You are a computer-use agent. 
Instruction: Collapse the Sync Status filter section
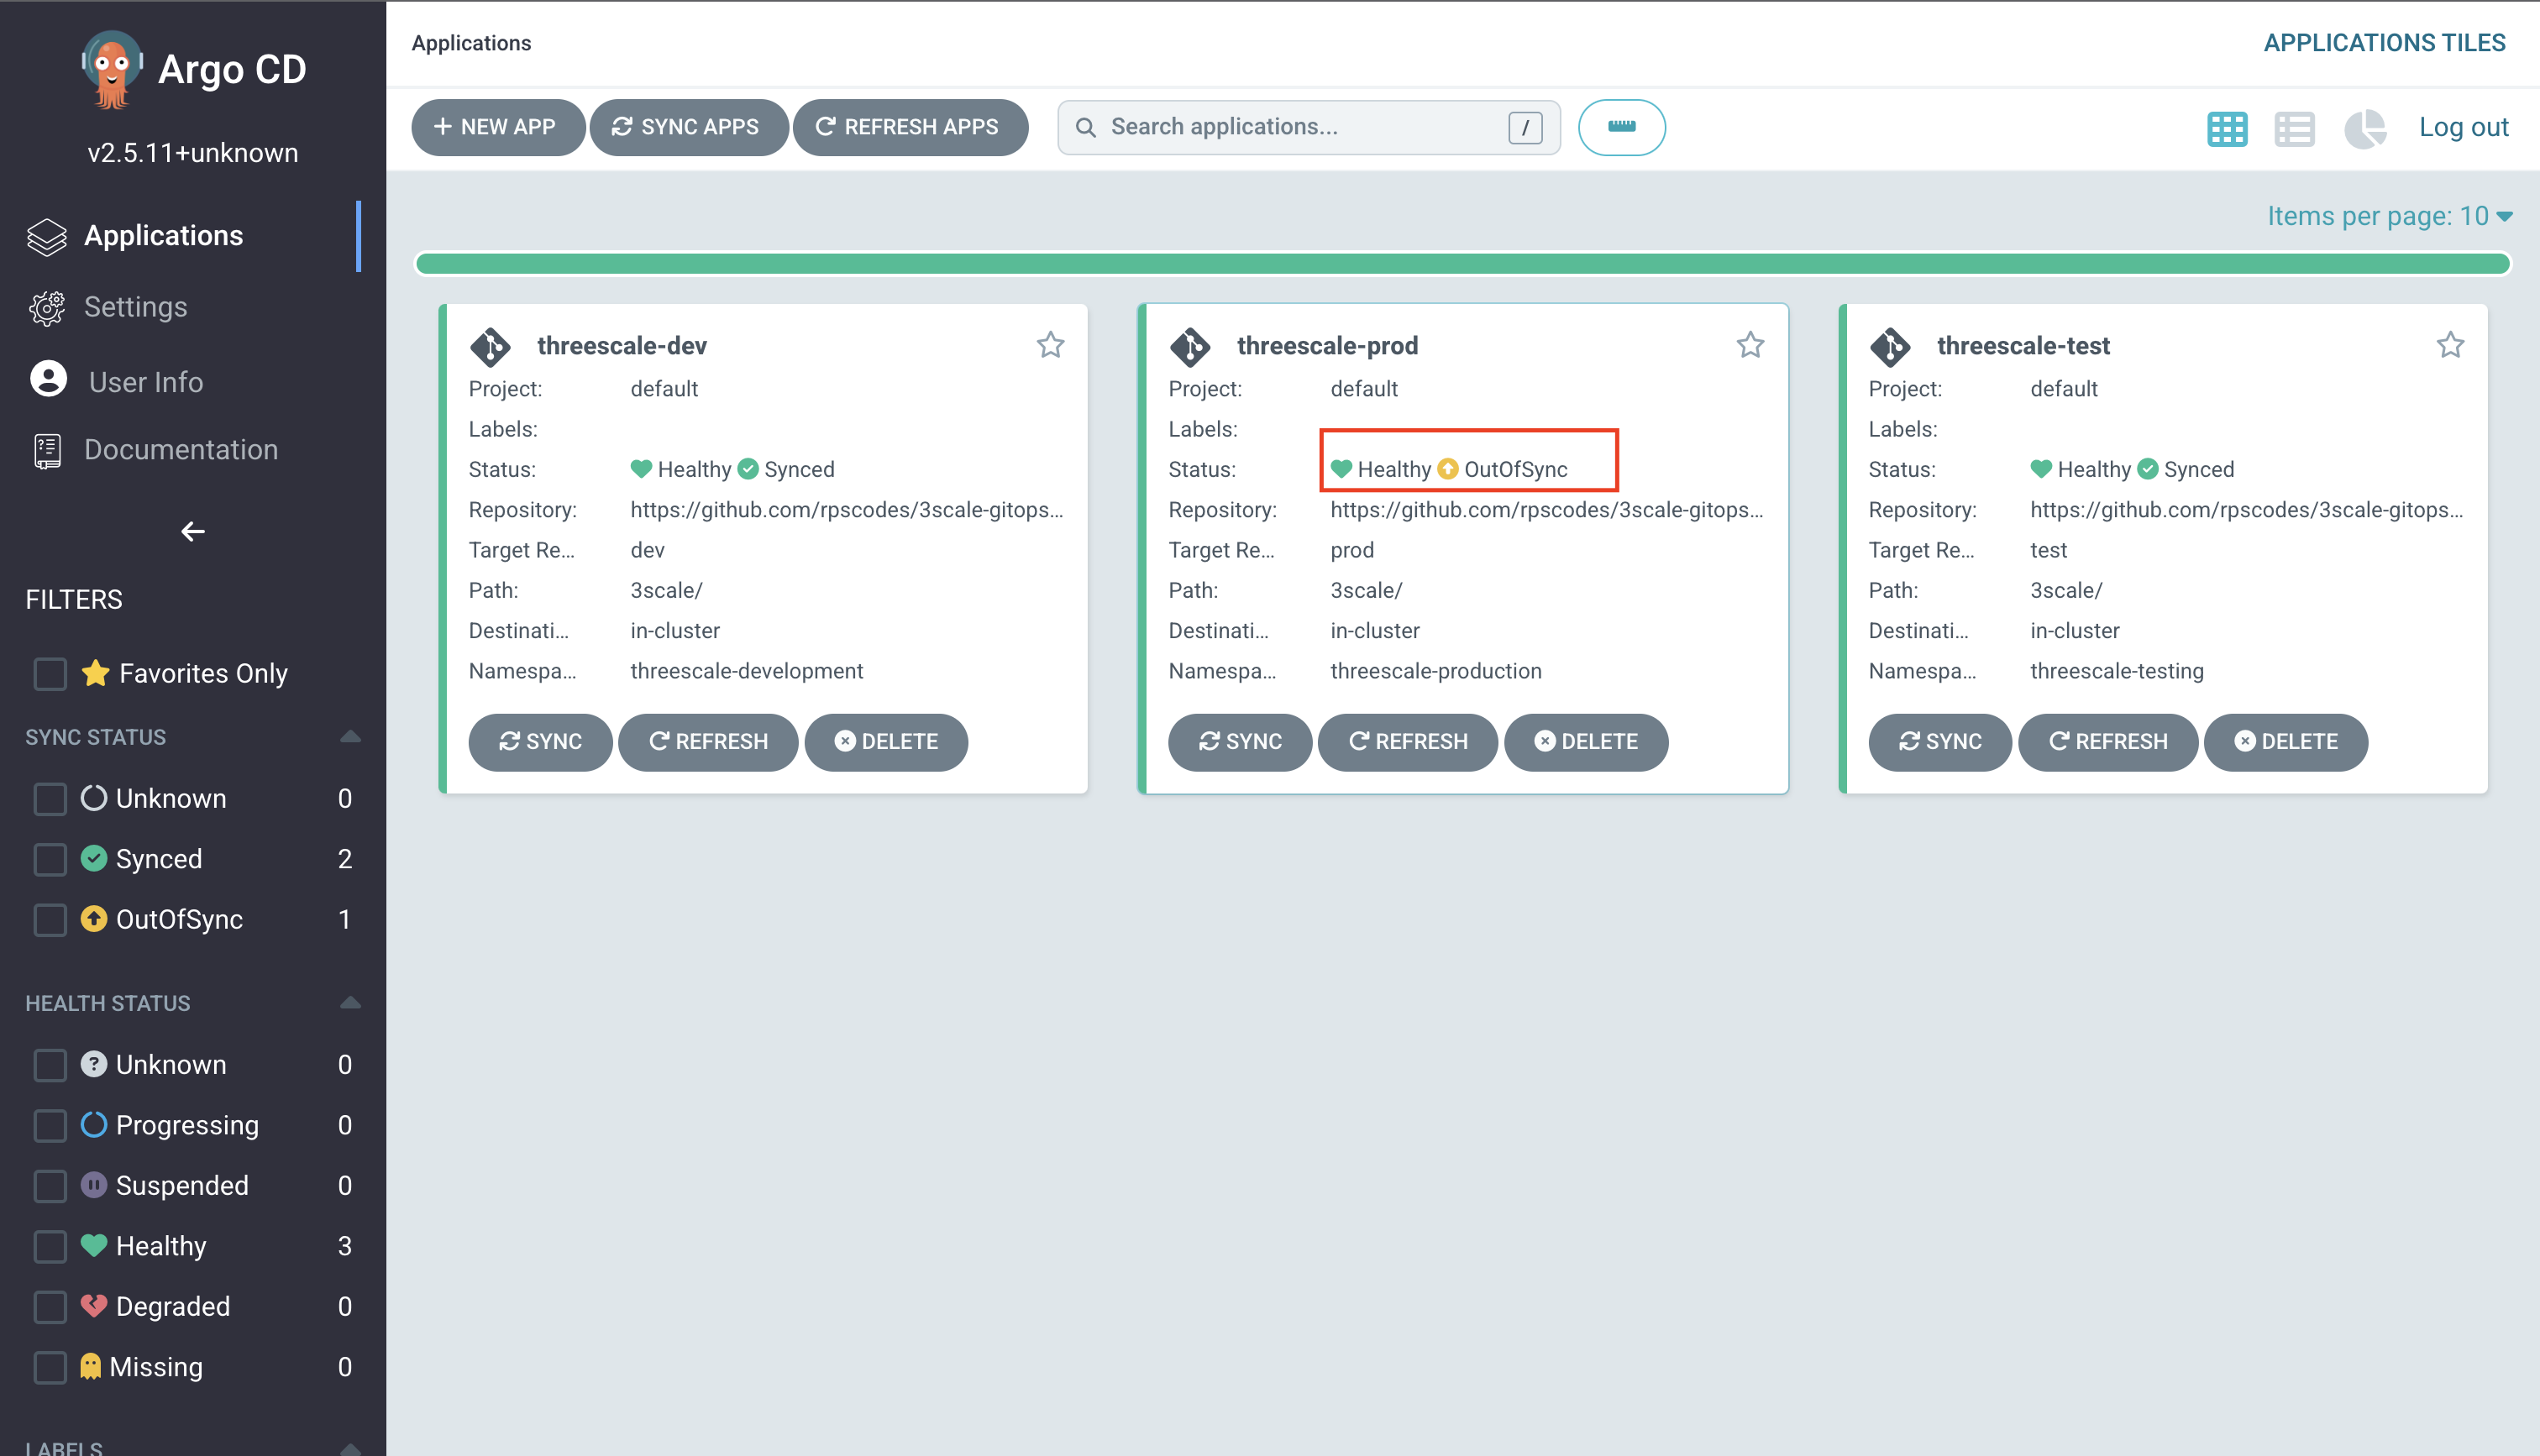pyautogui.click(x=350, y=737)
